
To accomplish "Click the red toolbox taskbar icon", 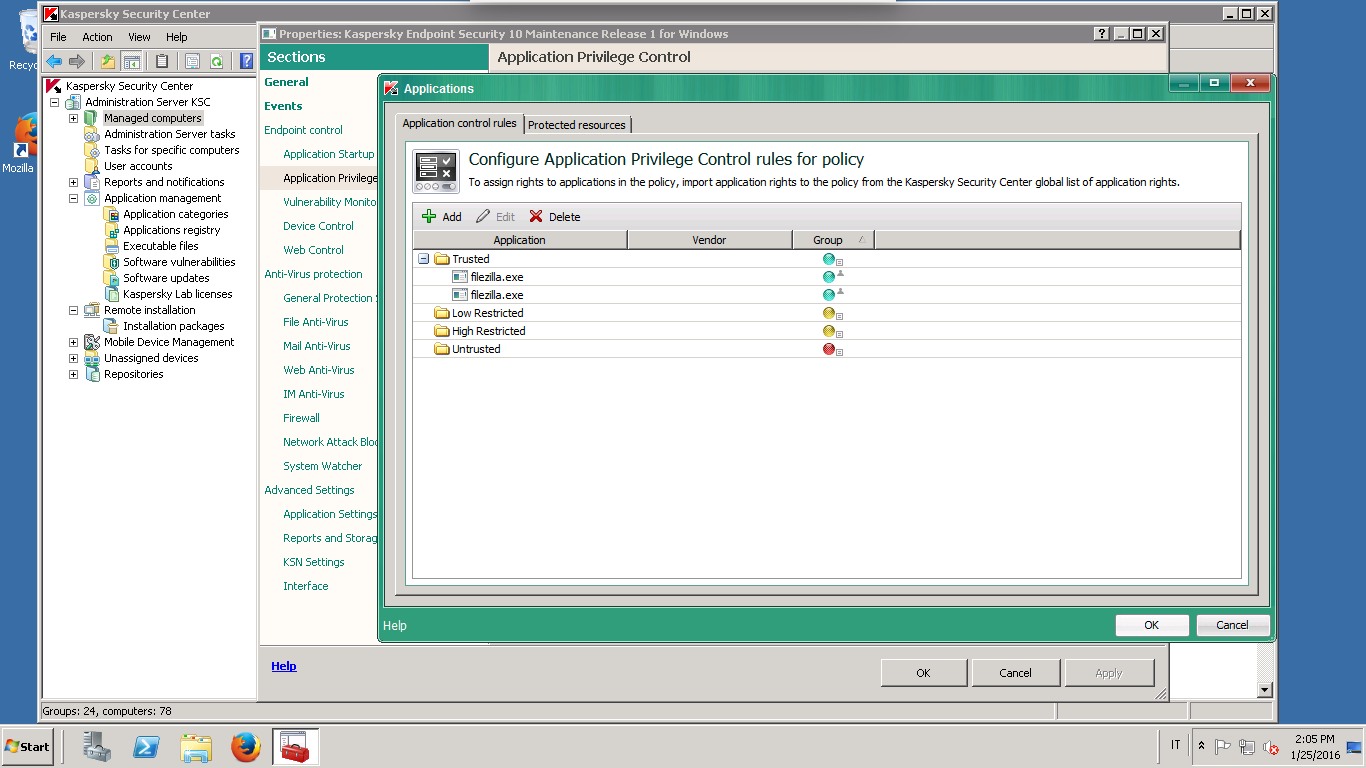I will click(x=295, y=747).
